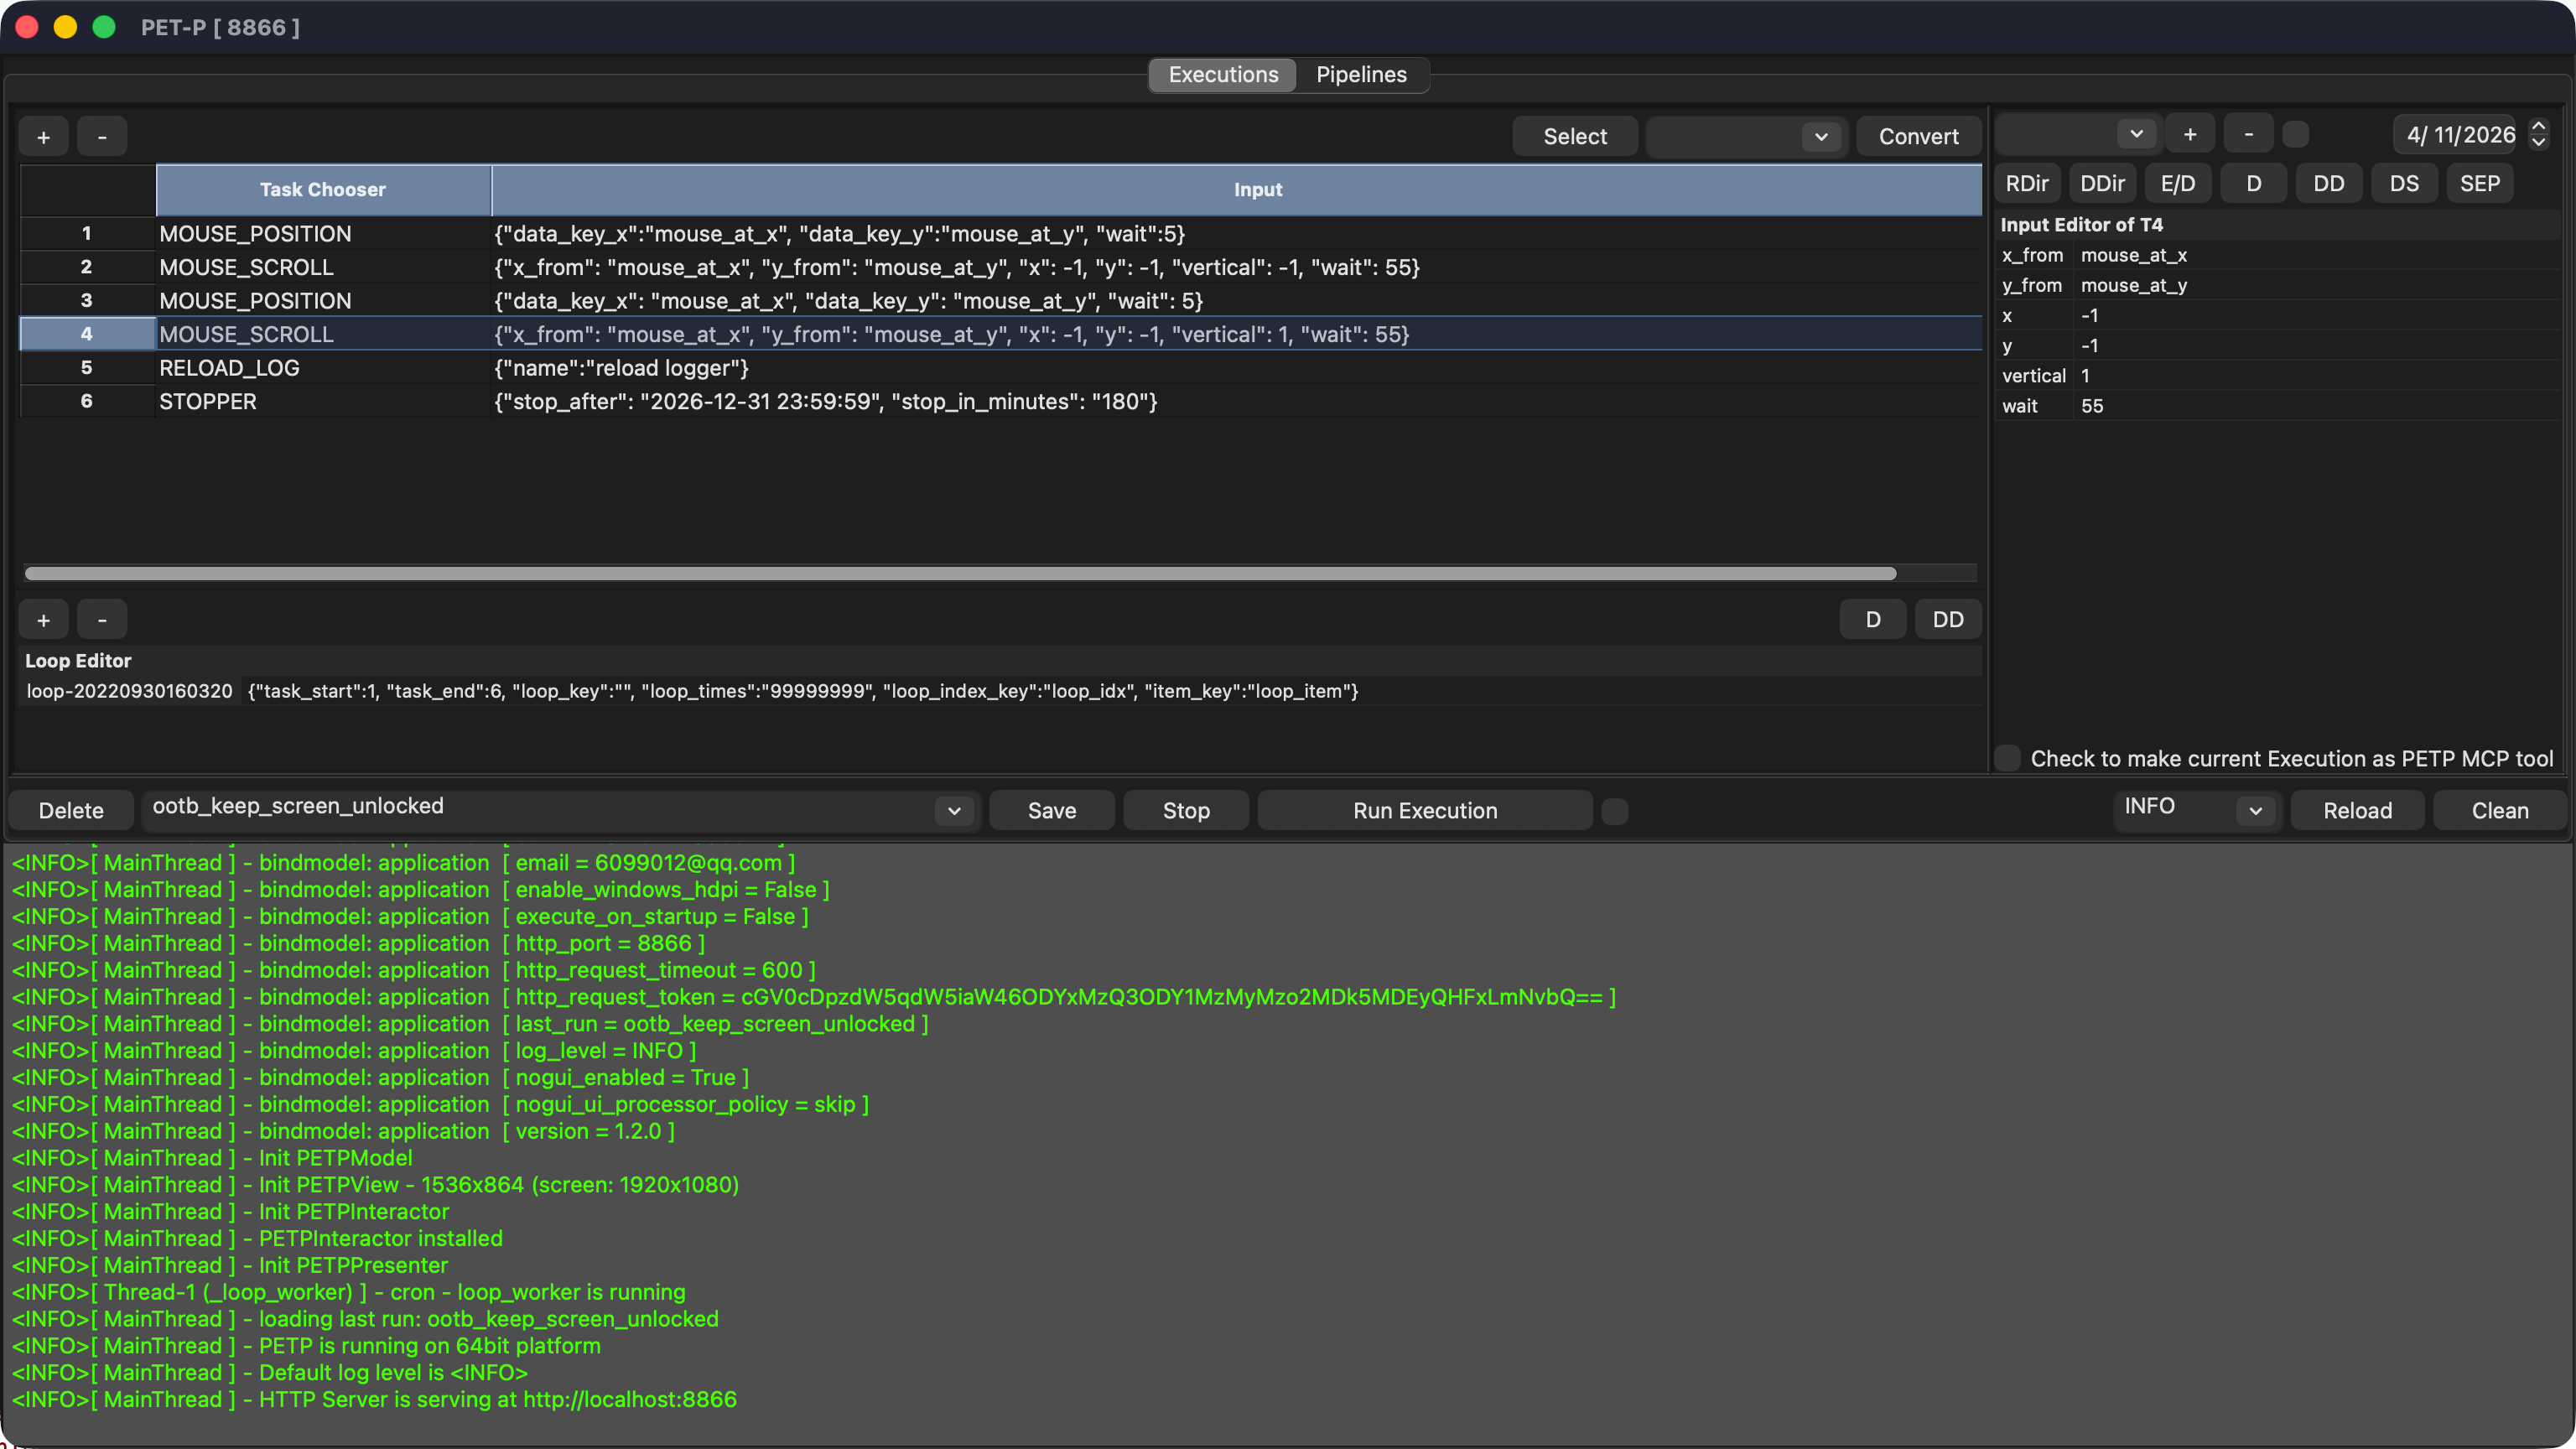
Task: Click the DS icon in the right panel
Action: pos(2404,183)
